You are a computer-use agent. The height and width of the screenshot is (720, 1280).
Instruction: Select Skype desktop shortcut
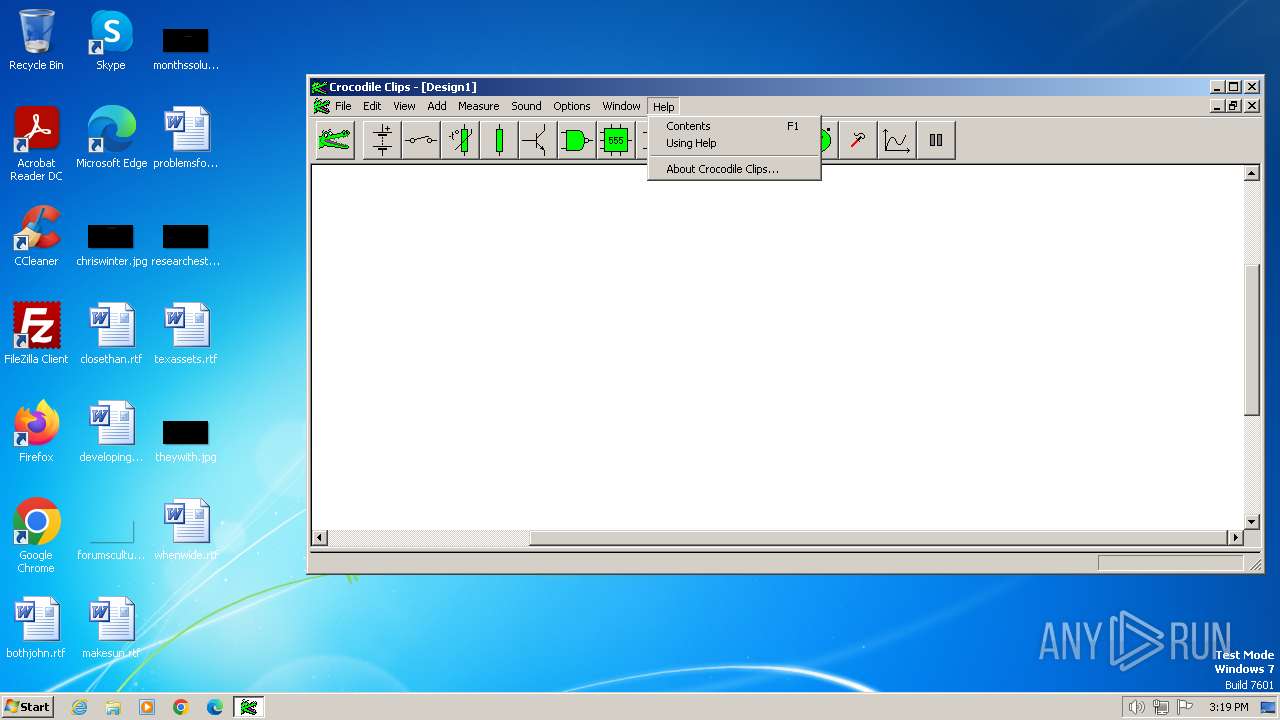[x=110, y=40]
